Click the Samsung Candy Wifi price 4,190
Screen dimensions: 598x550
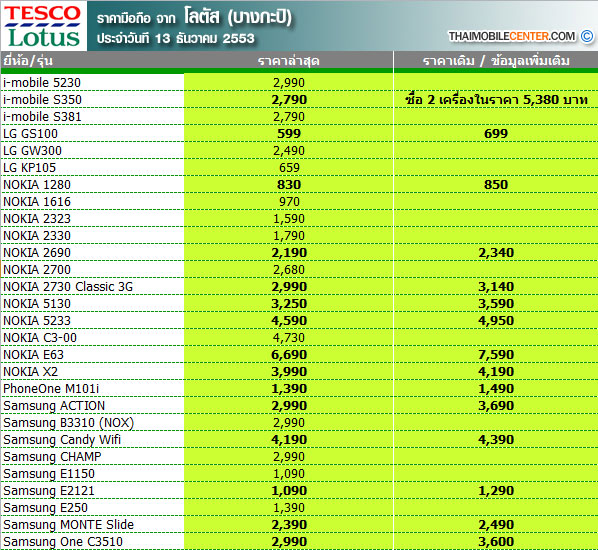289,440
